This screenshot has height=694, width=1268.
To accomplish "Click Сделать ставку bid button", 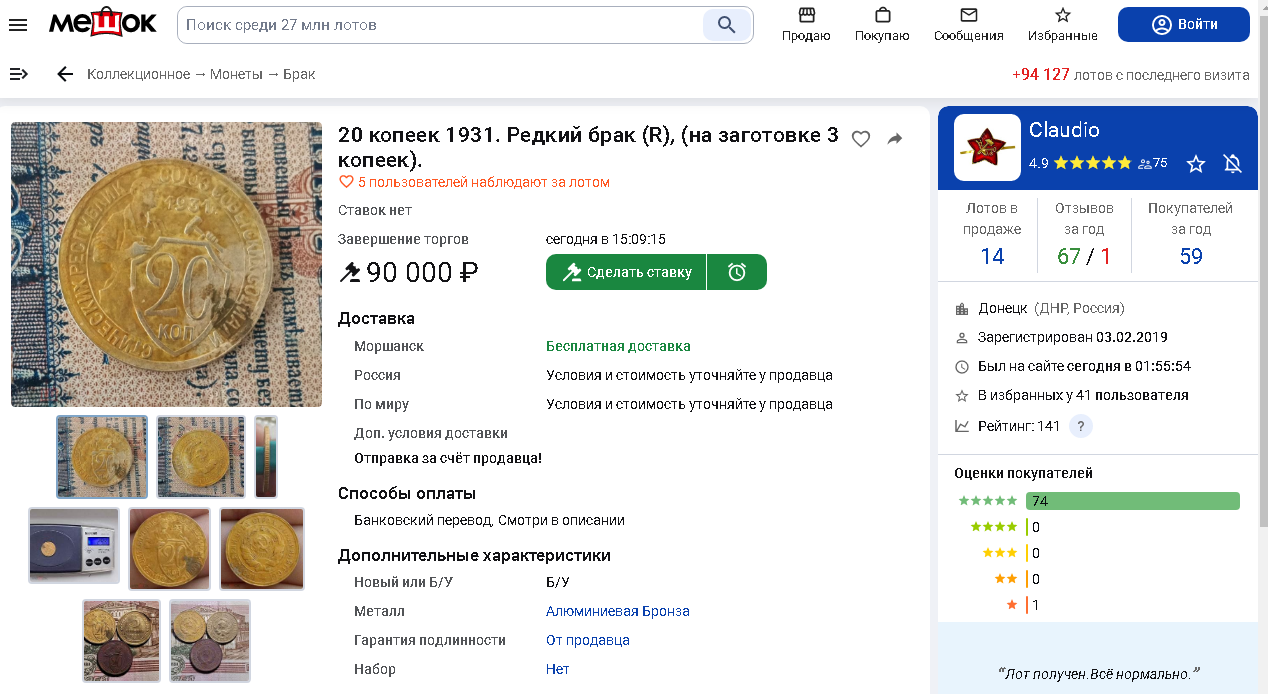I will click(x=626, y=272).
